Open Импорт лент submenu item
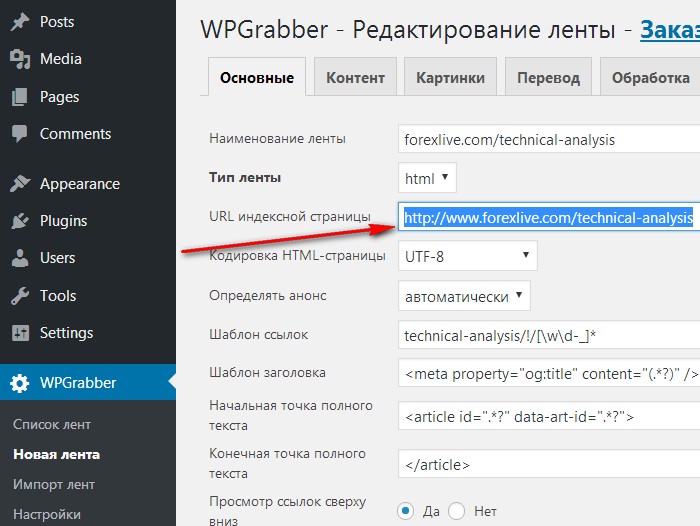700x526 pixels. pos(54,484)
